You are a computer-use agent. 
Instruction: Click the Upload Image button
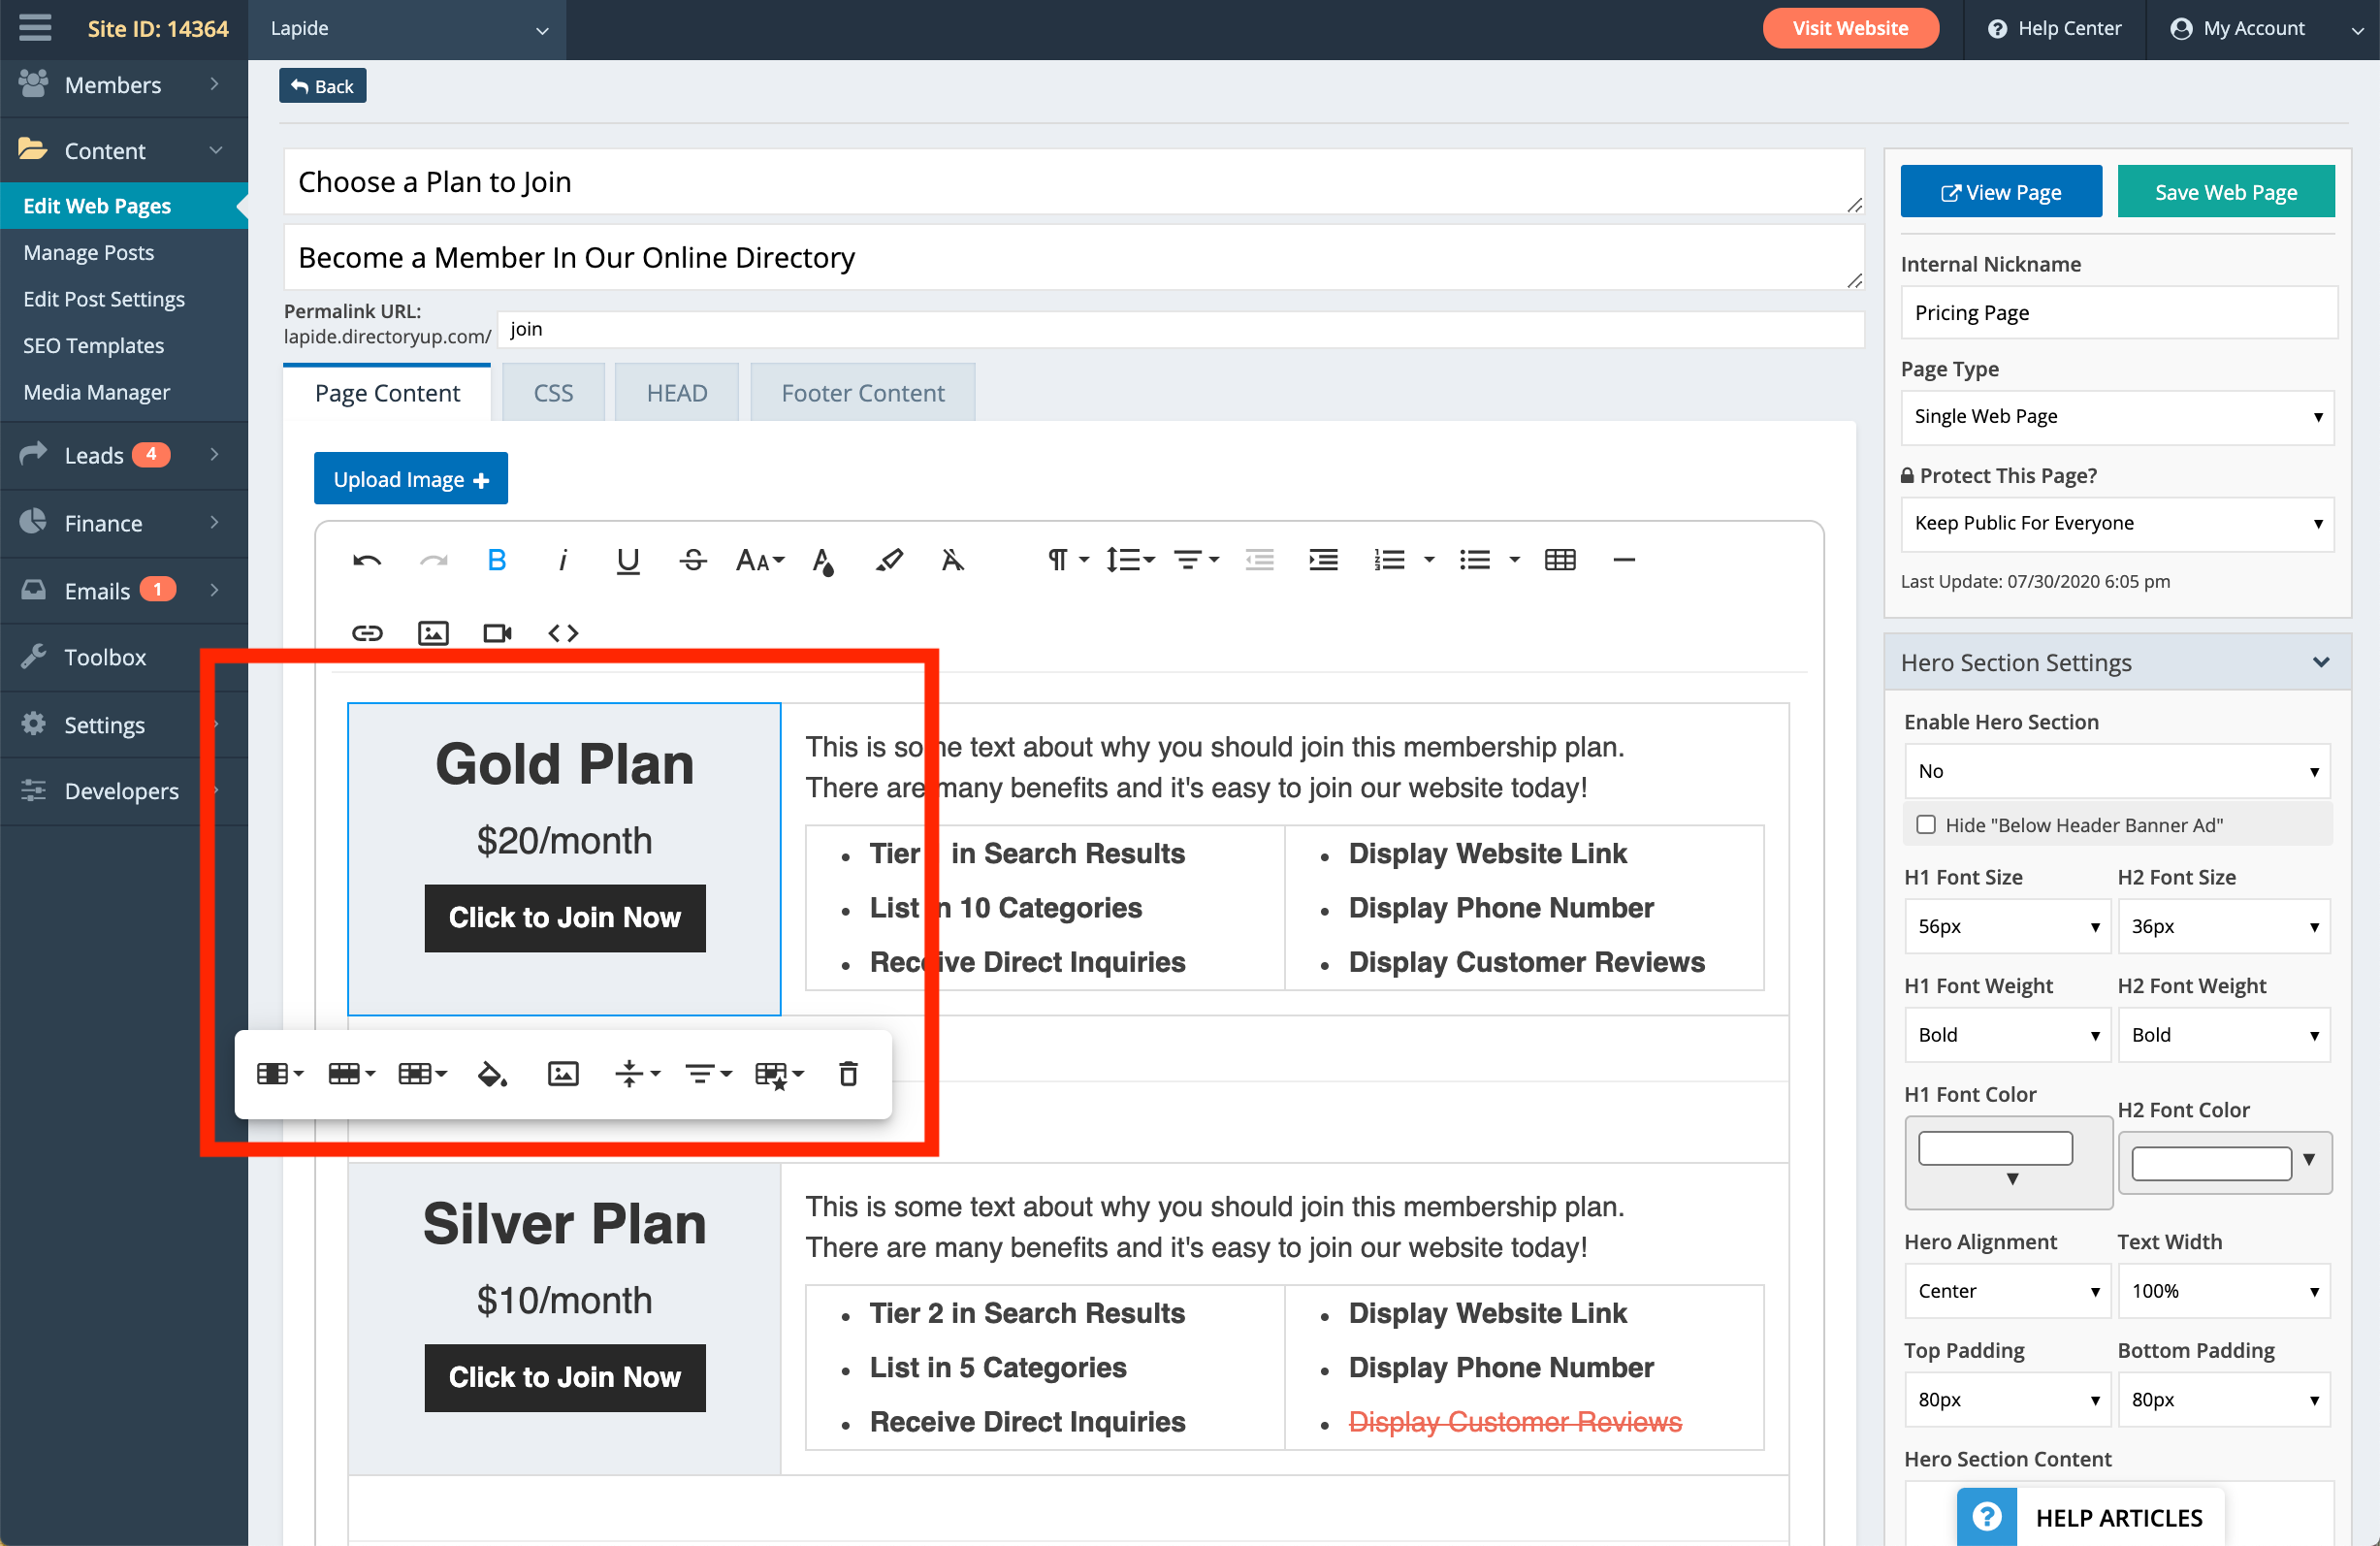click(411, 479)
